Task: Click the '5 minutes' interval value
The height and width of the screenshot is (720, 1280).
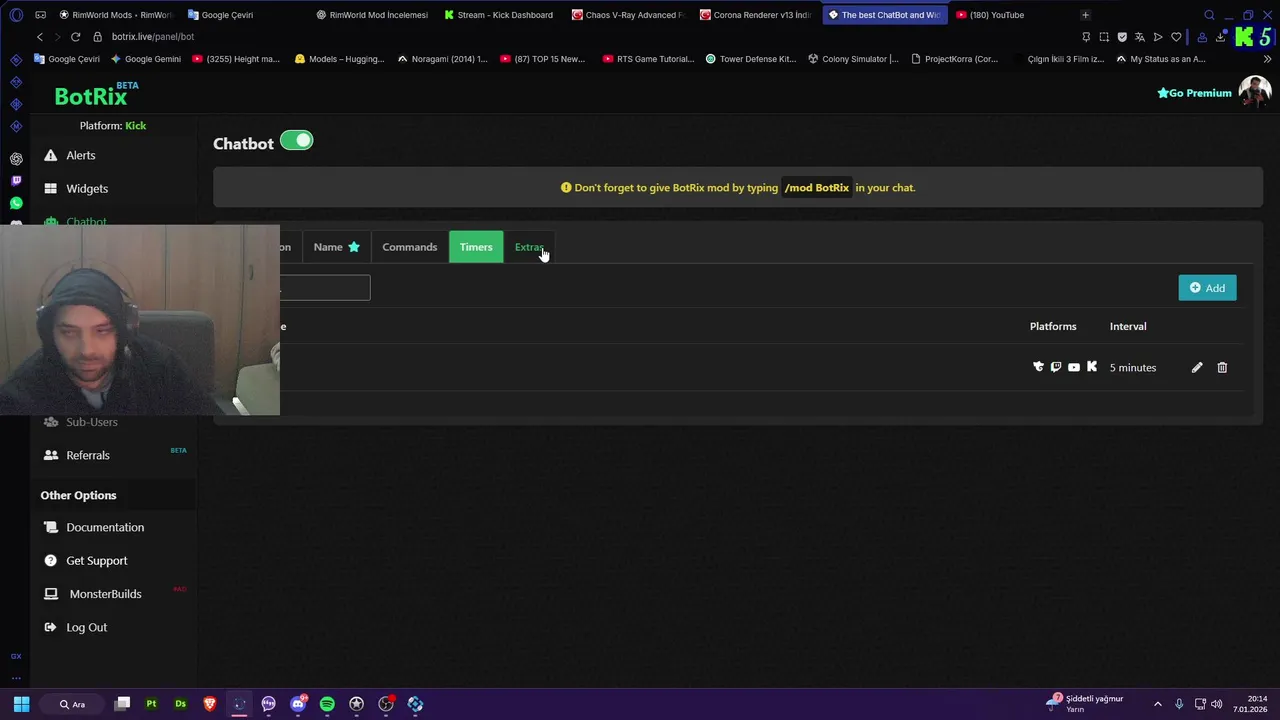Action: [x=1133, y=368]
